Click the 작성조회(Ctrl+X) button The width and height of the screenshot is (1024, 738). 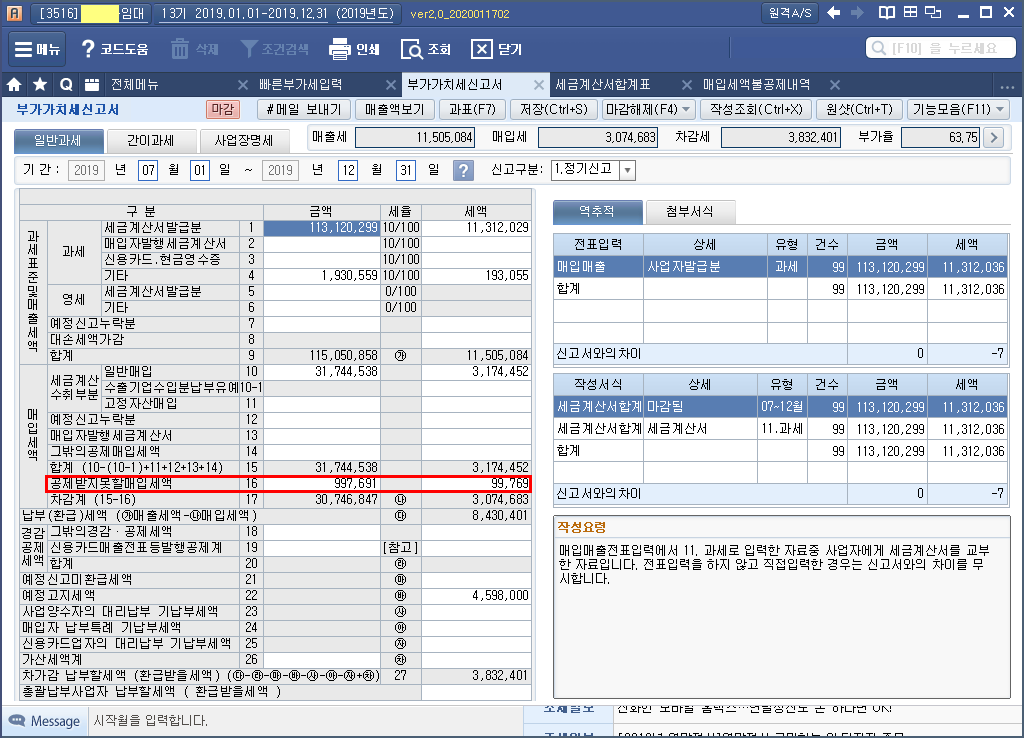pos(756,110)
